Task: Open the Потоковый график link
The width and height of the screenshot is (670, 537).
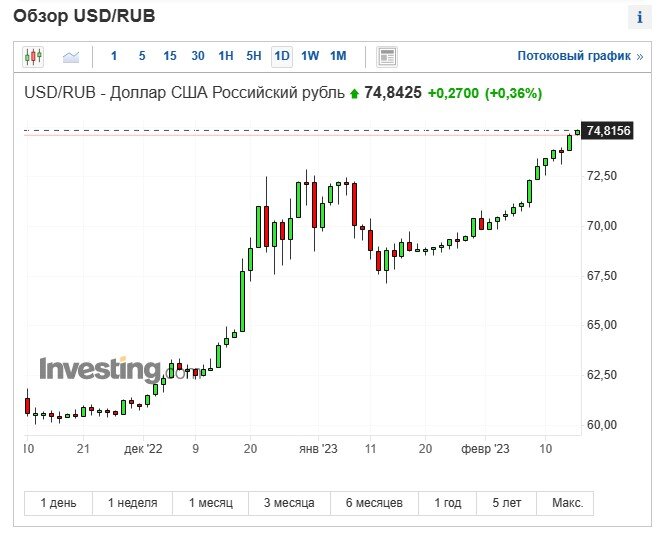Action: (580, 56)
